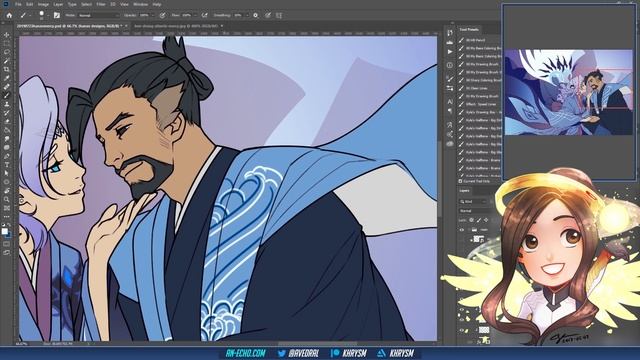The image size is (640, 360).
Task: Select the Move tool in the toolbar
Action: click(x=7, y=35)
